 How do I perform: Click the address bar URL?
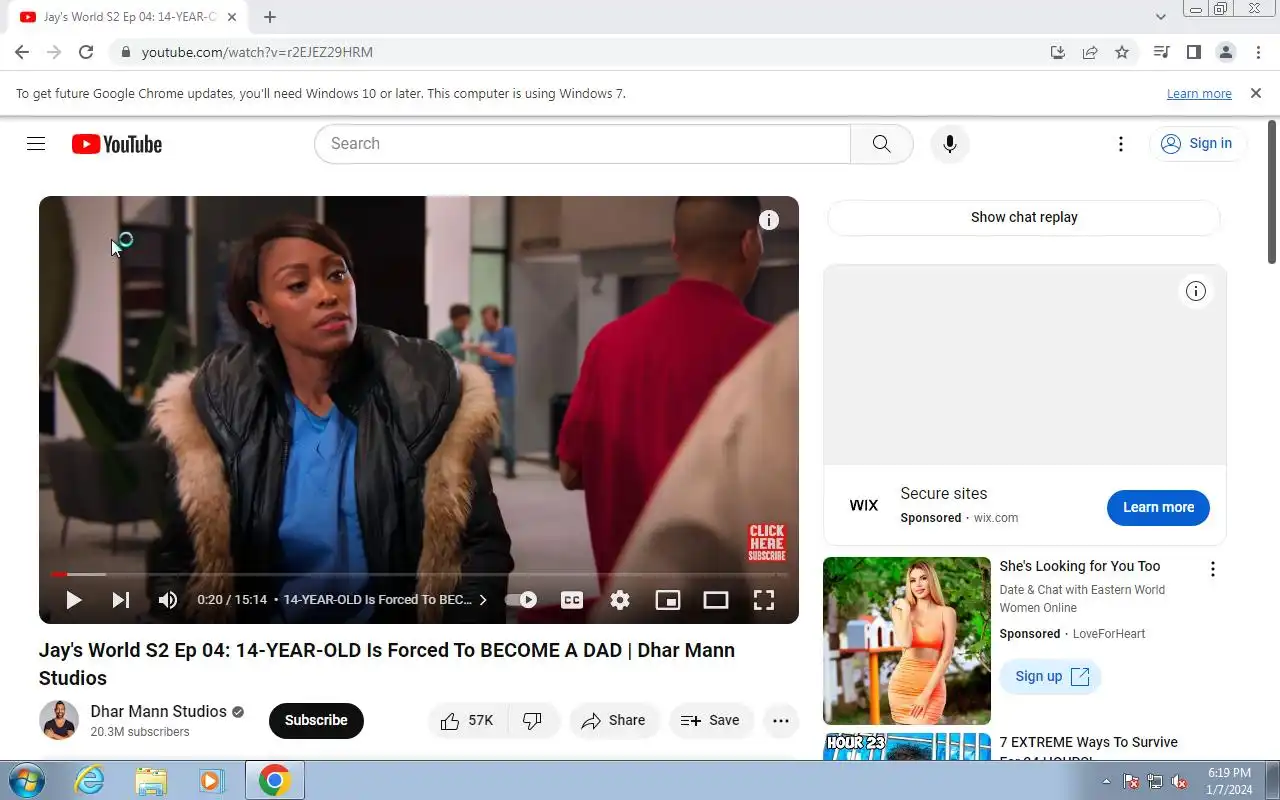[x=257, y=52]
